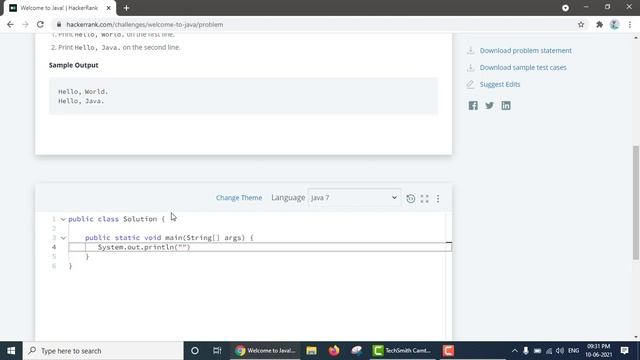Open the Chrome profile avatar
Viewport: 640px width, 360px height.
pos(614,24)
